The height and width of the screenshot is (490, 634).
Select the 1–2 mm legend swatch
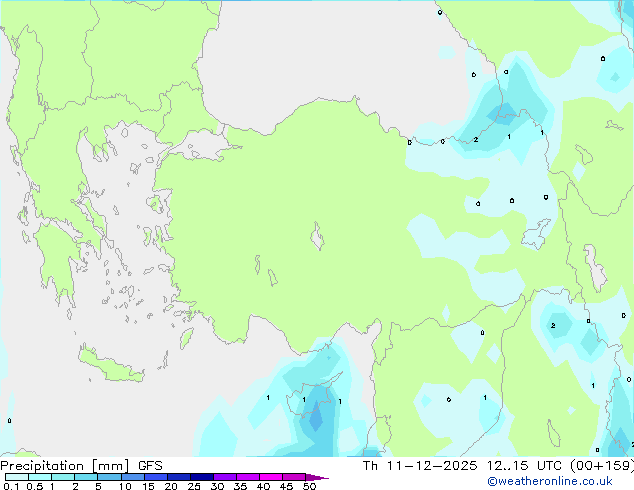[x=63, y=477]
